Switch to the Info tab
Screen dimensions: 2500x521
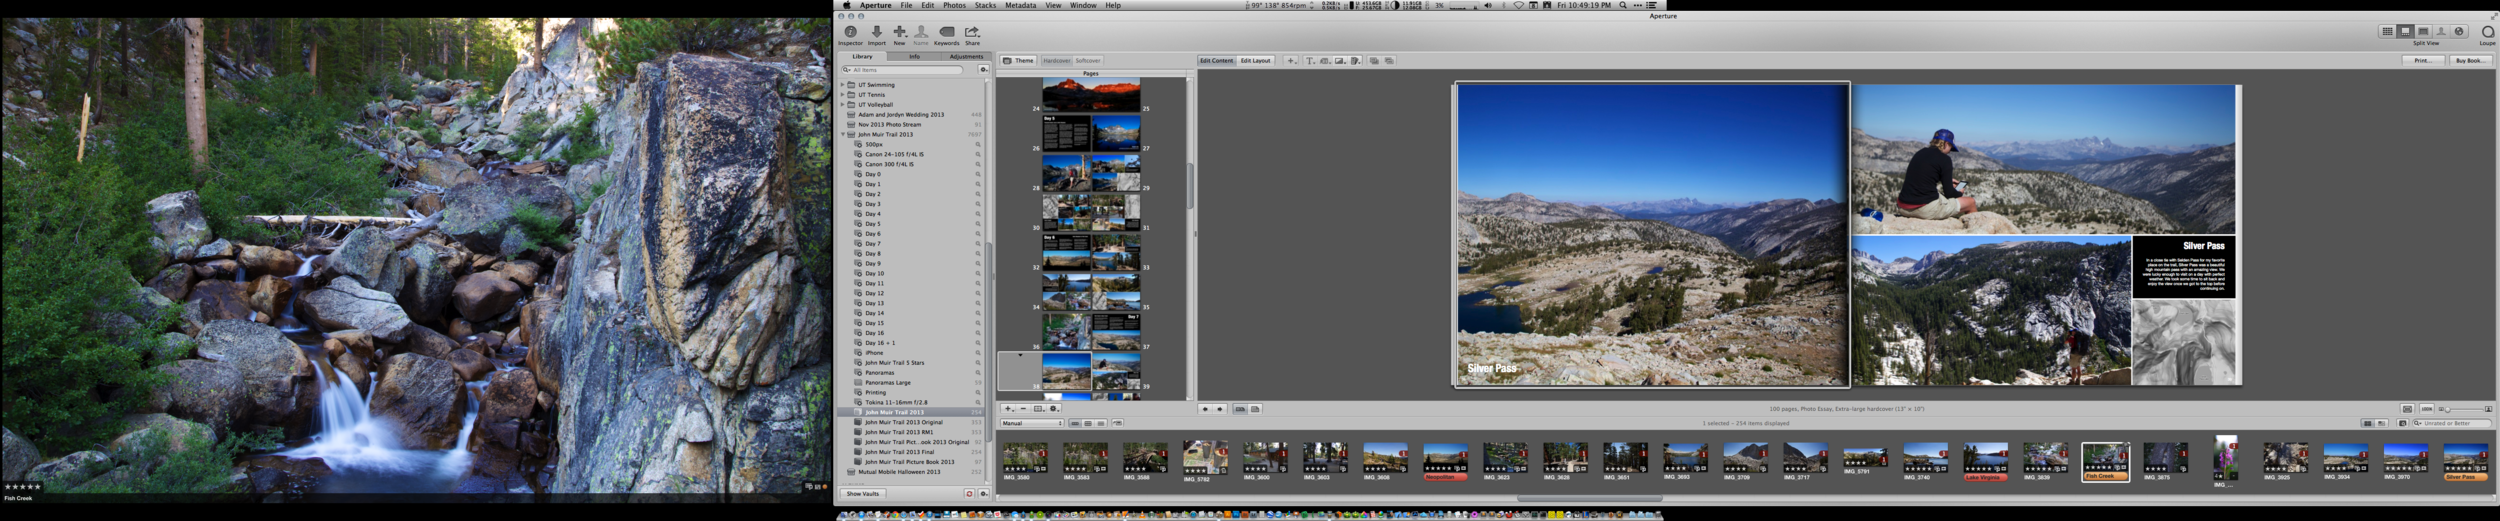pos(914,56)
